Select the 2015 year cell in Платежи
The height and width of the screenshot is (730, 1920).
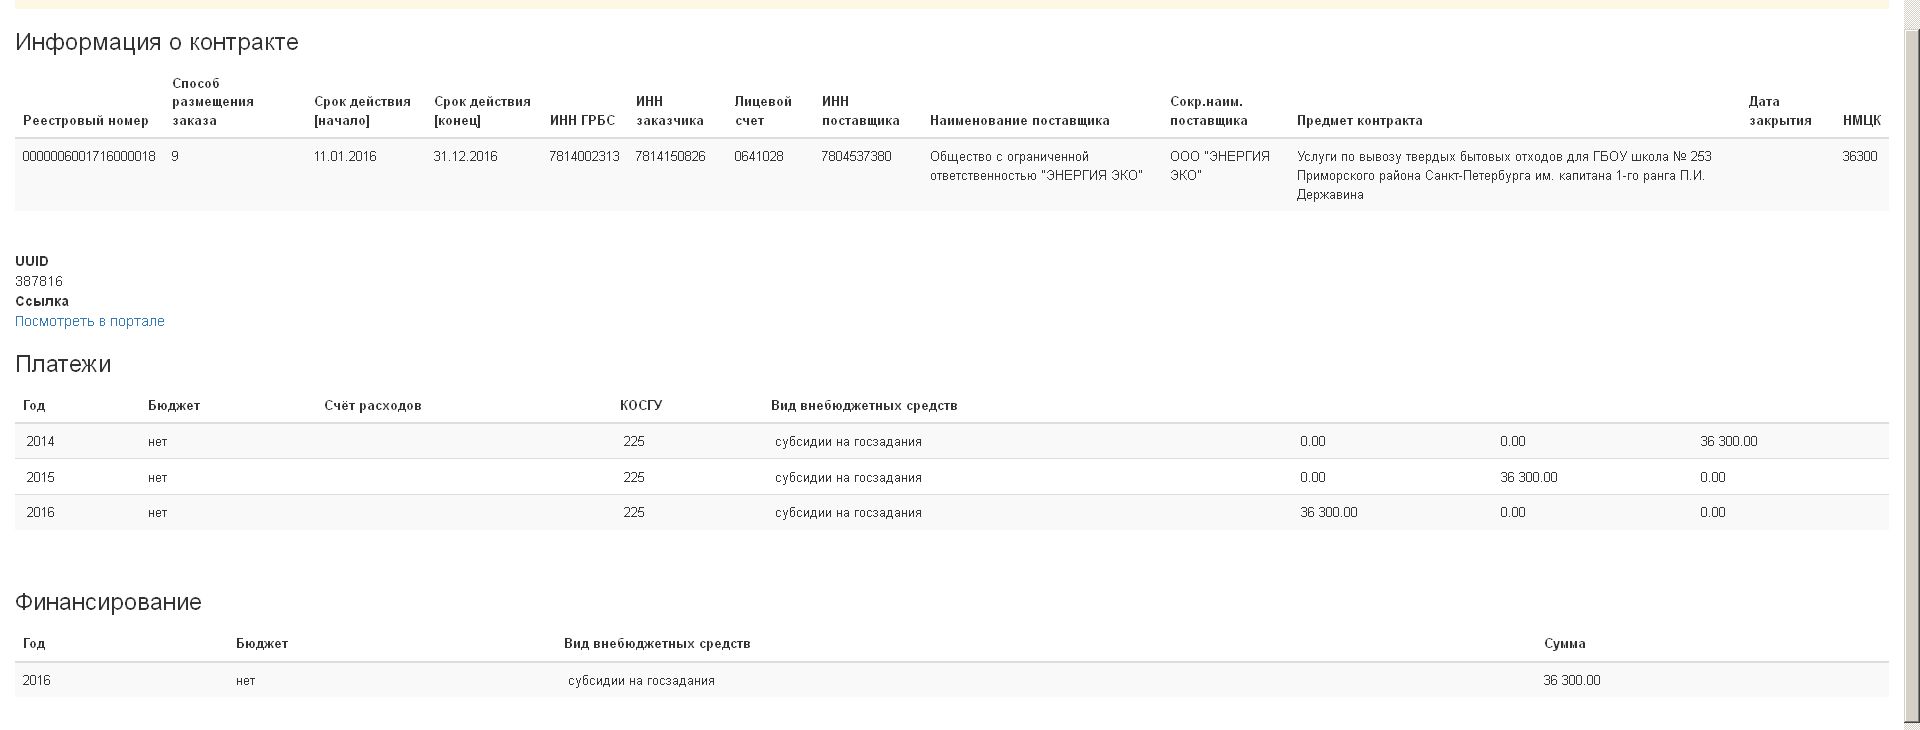point(40,477)
